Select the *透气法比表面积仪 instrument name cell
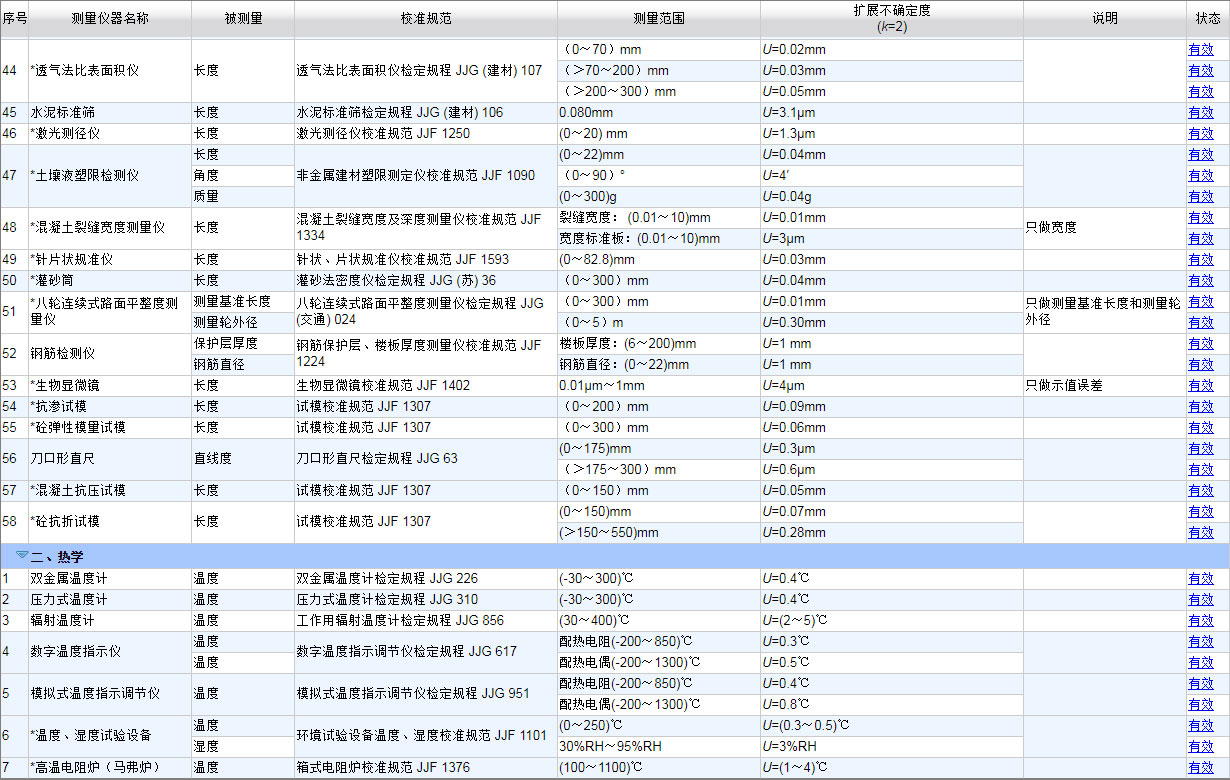 [x=110, y=70]
